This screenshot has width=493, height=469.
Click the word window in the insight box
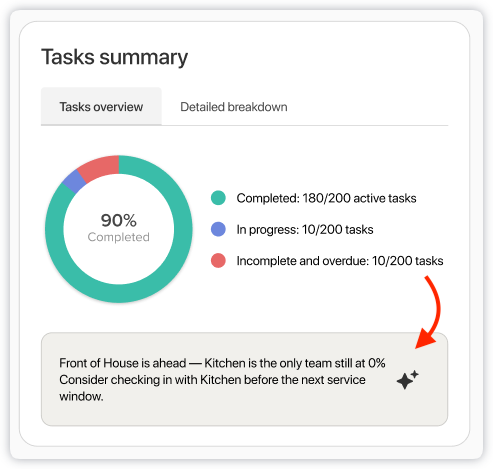click(x=81, y=396)
